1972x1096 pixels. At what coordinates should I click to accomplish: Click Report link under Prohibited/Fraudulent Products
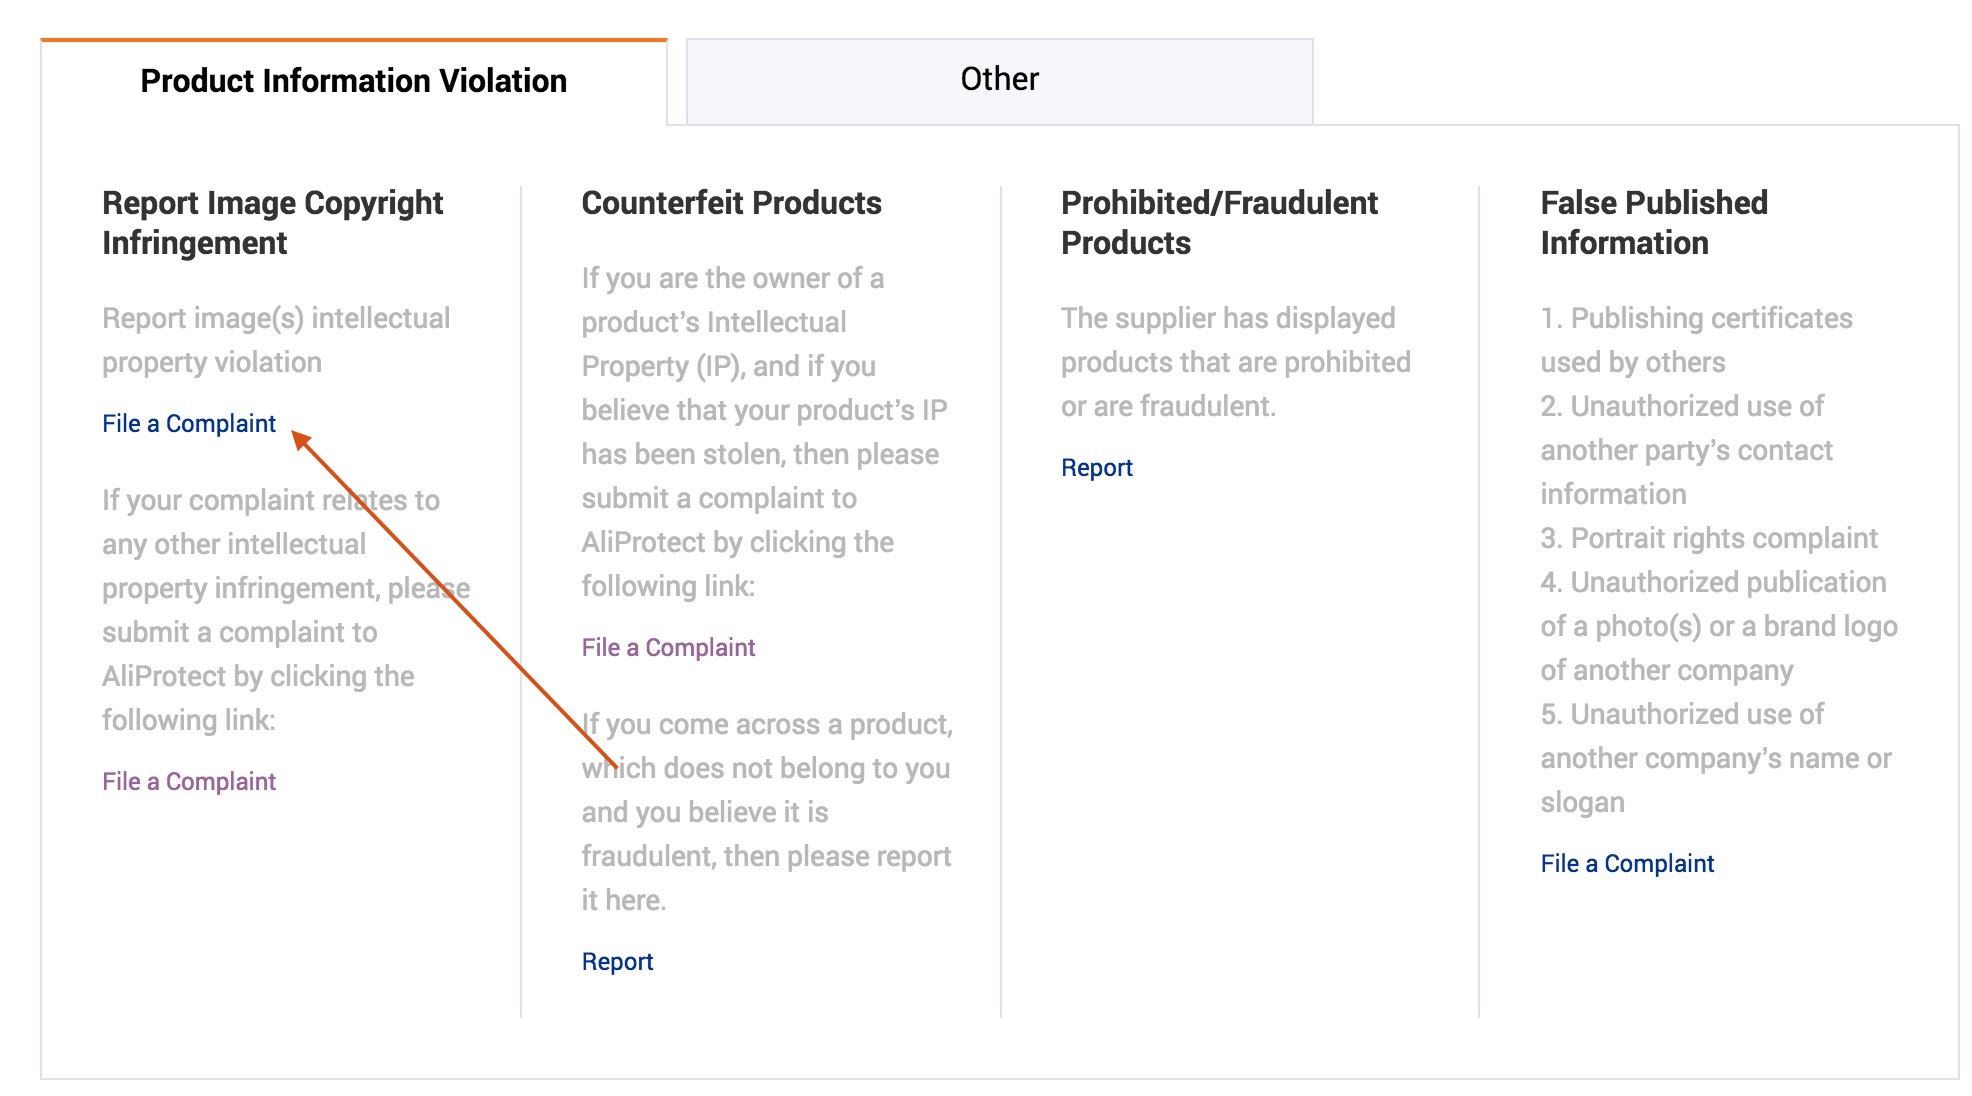click(1096, 468)
